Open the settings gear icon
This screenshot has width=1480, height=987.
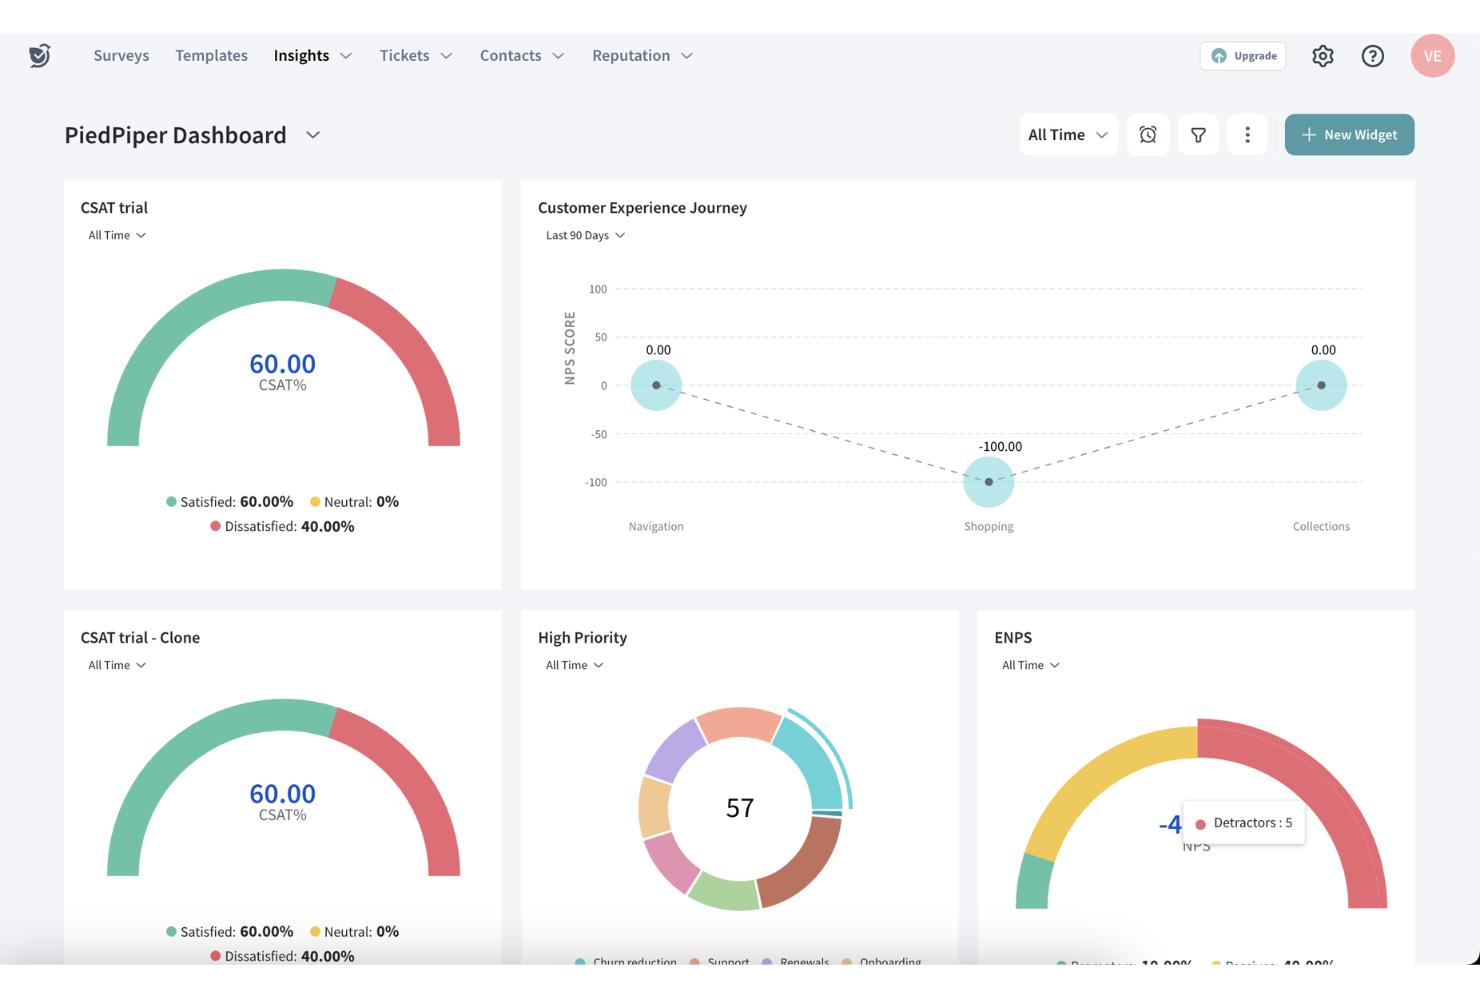1322,55
